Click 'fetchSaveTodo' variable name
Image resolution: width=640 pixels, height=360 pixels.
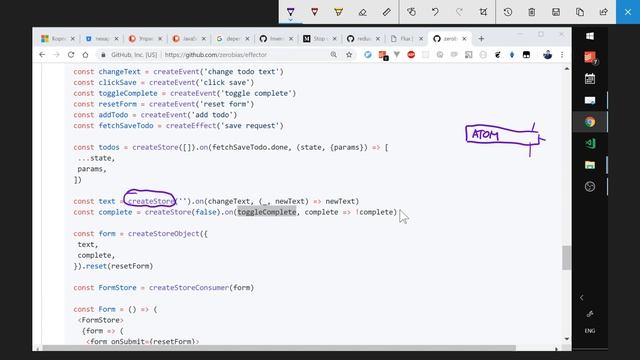click(x=126, y=125)
